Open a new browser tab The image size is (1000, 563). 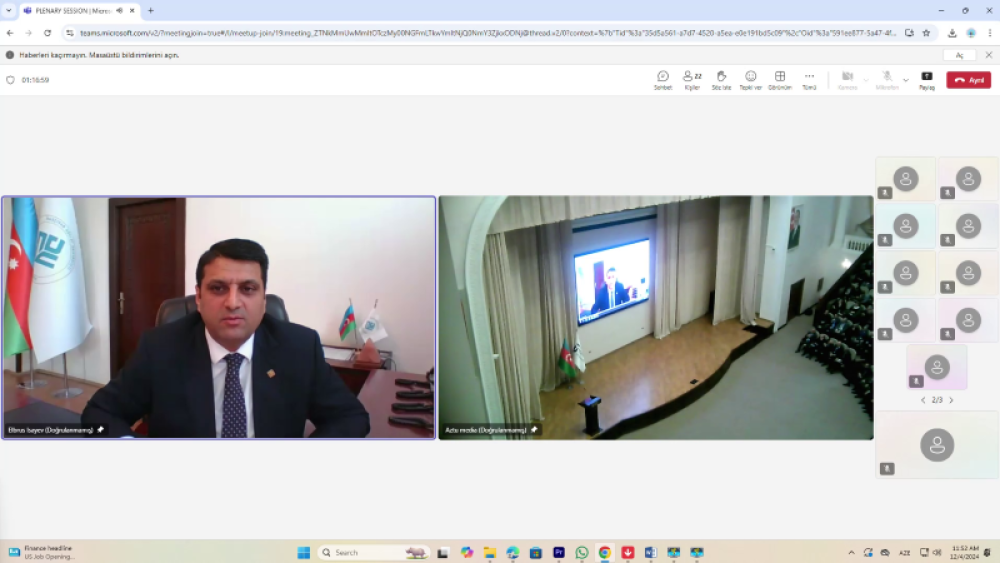pos(151,10)
